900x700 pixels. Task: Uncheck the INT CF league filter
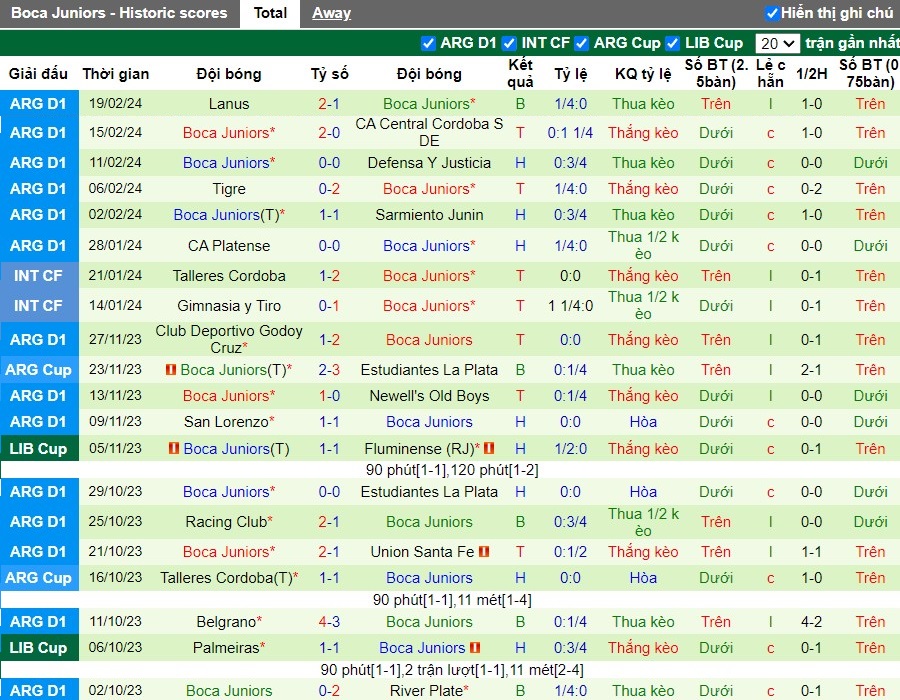pyautogui.click(x=509, y=43)
